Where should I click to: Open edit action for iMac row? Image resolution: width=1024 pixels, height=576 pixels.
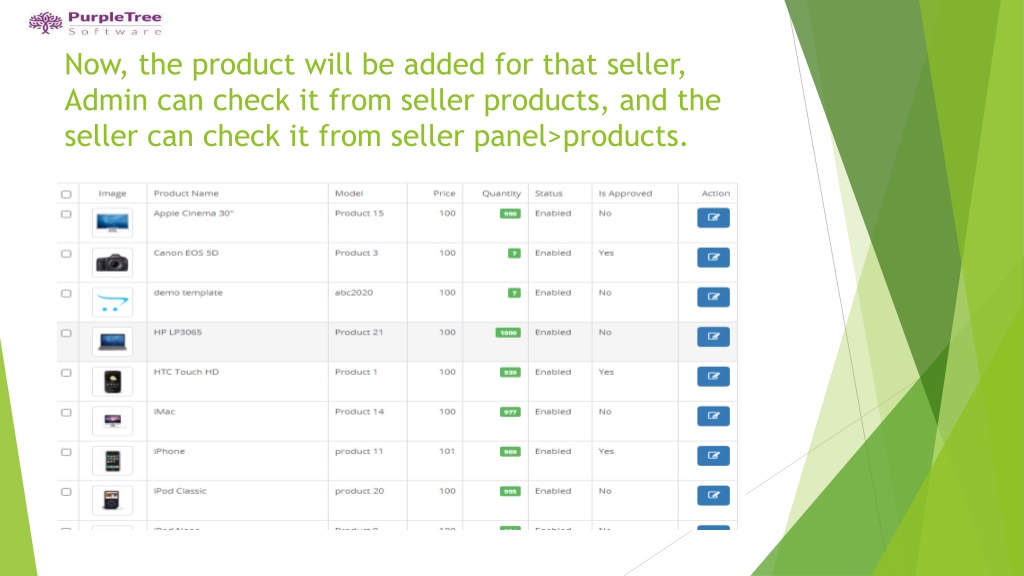[713, 416]
